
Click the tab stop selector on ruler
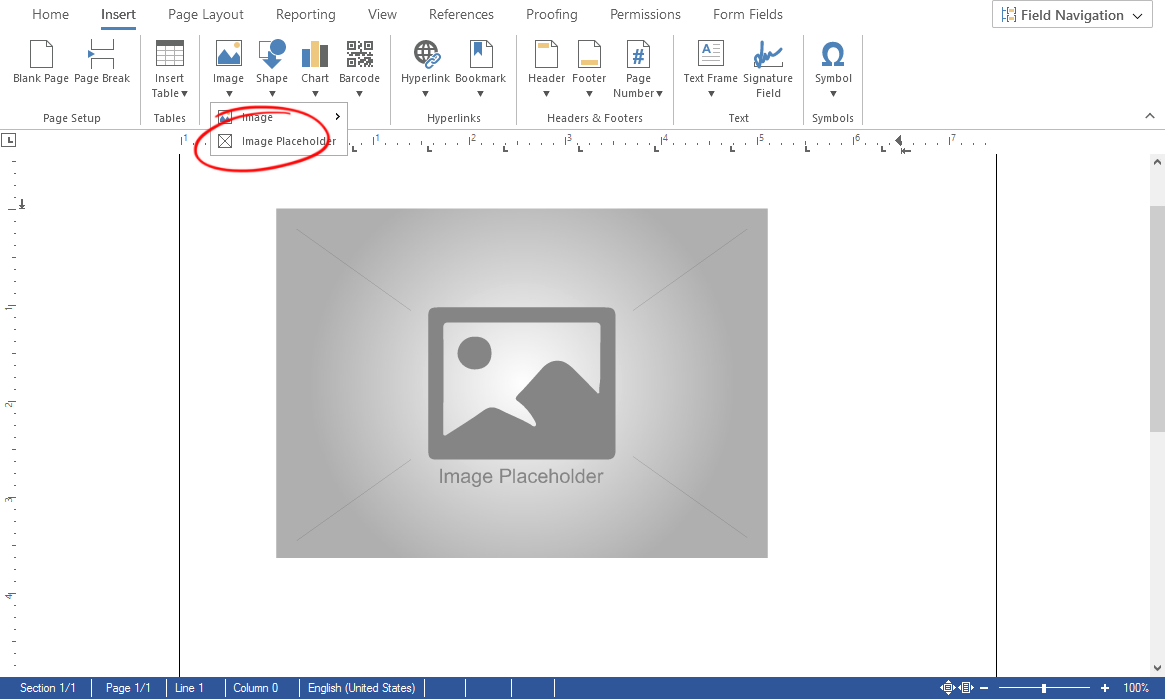[x=9, y=140]
